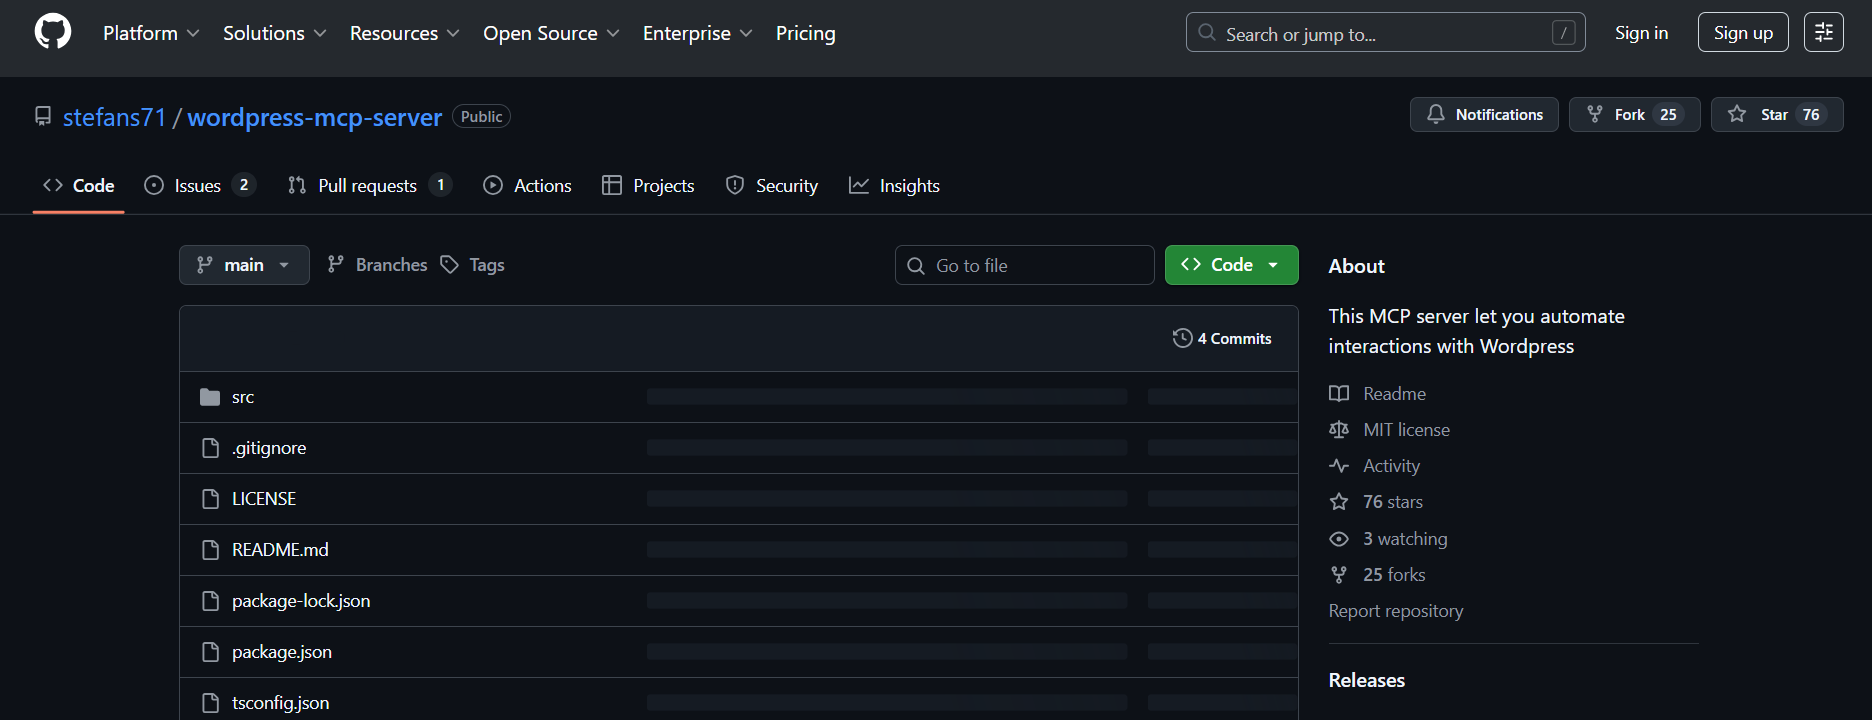
Task: Click the magnifier icon in Go to file
Action: coord(915,266)
